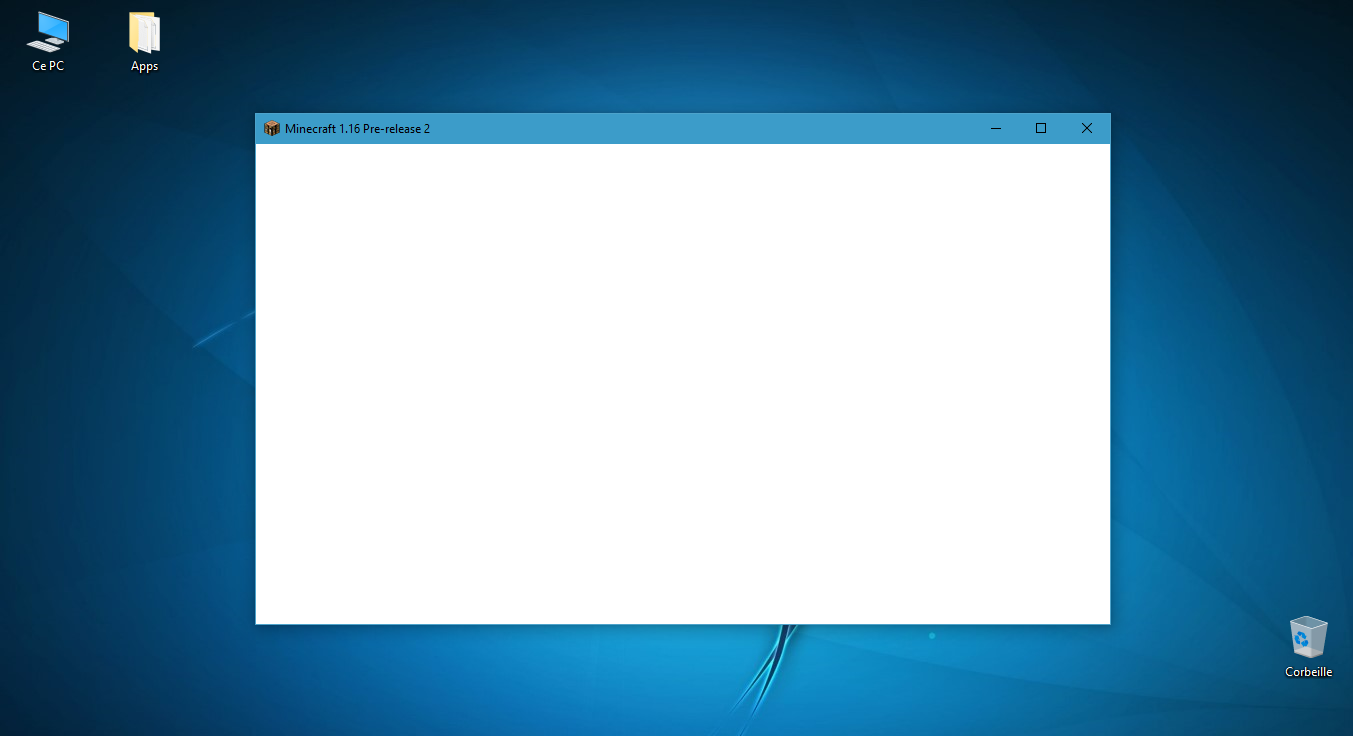The image size is (1353, 736).
Task: Minimize the Minecraft 1.16 Pre-release 2 window
Action: [996, 128]
